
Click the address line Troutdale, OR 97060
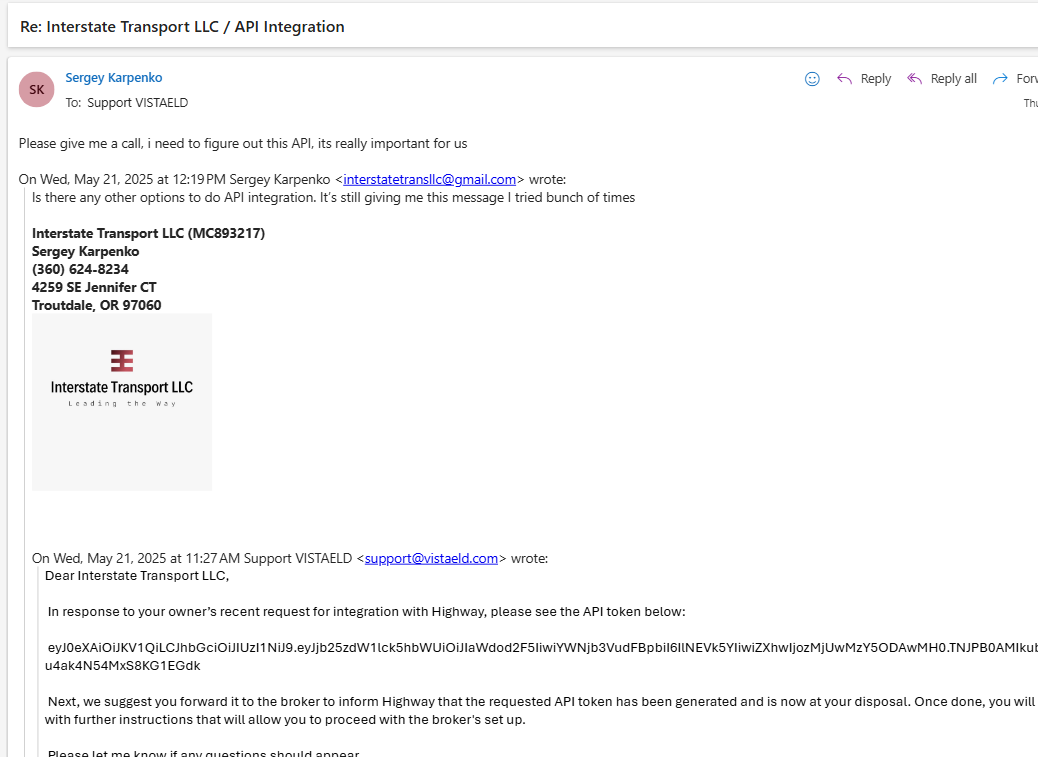[x=97, y=305]
